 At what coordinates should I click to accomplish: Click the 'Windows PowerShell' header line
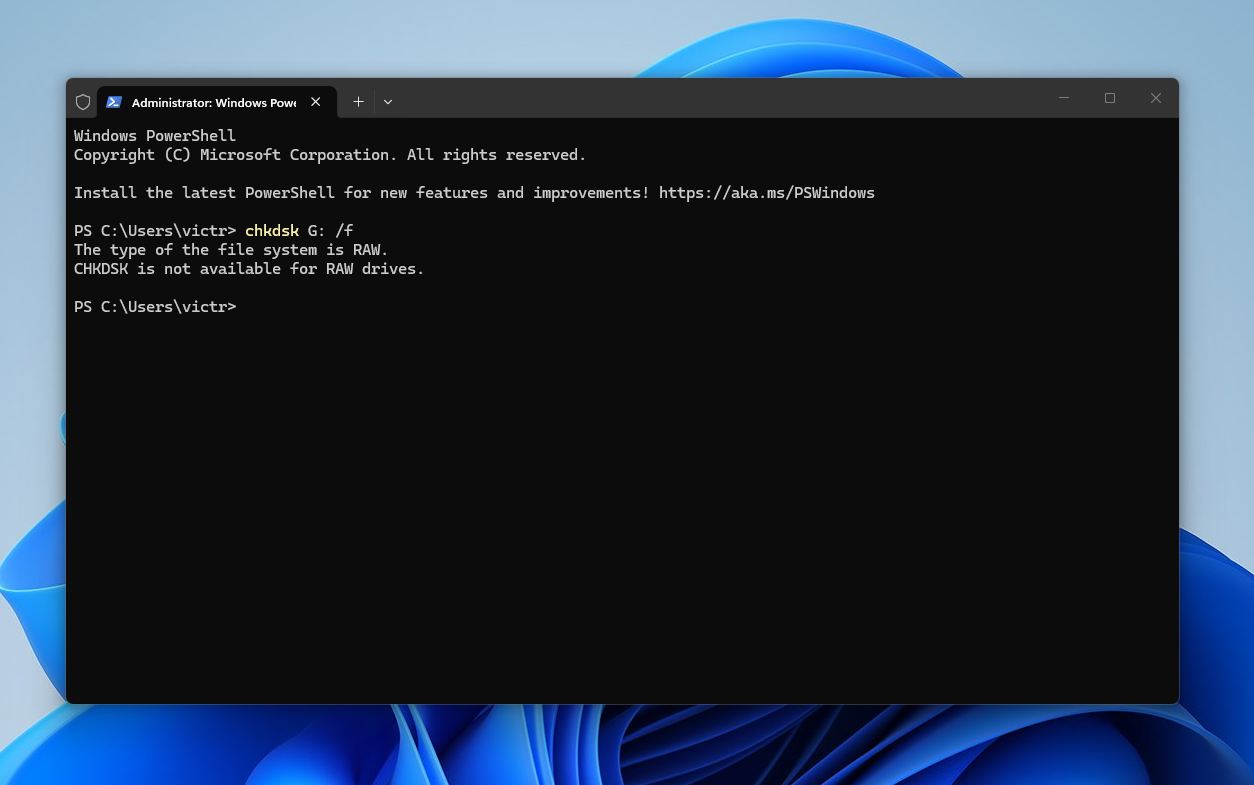(155, 136)
